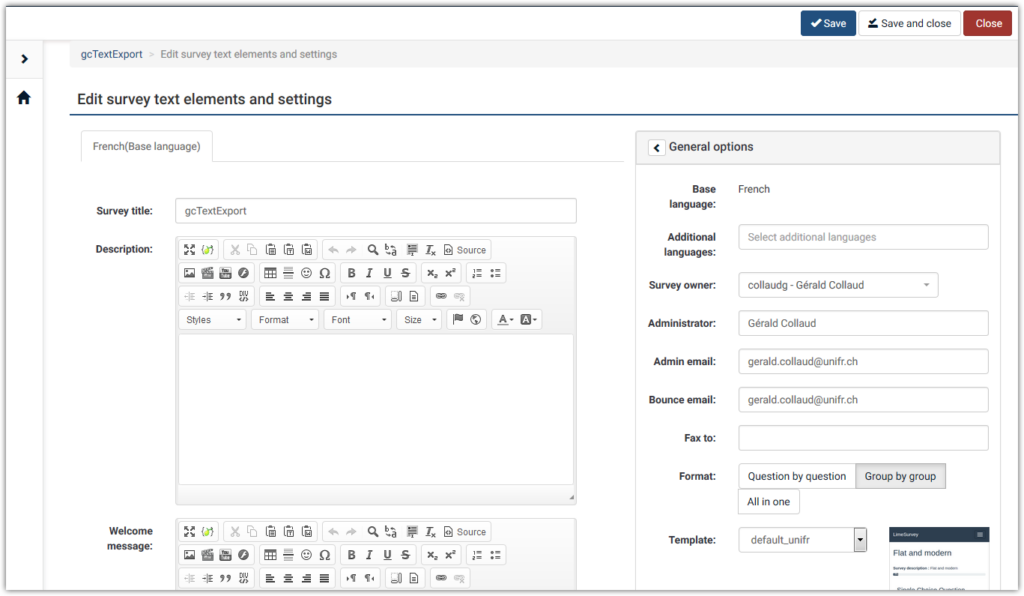
Task: Insert an anchor flag in Description editor
Action: click(x=458, y=319)
